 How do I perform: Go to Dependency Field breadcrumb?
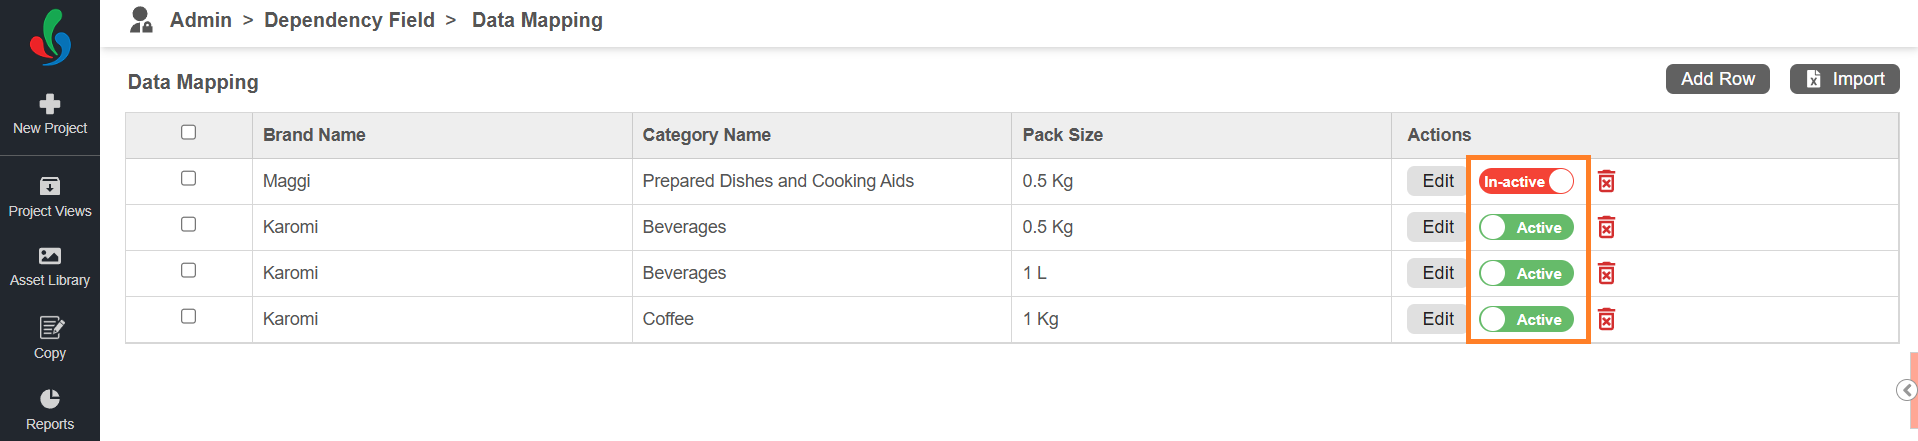click(349, 20)
